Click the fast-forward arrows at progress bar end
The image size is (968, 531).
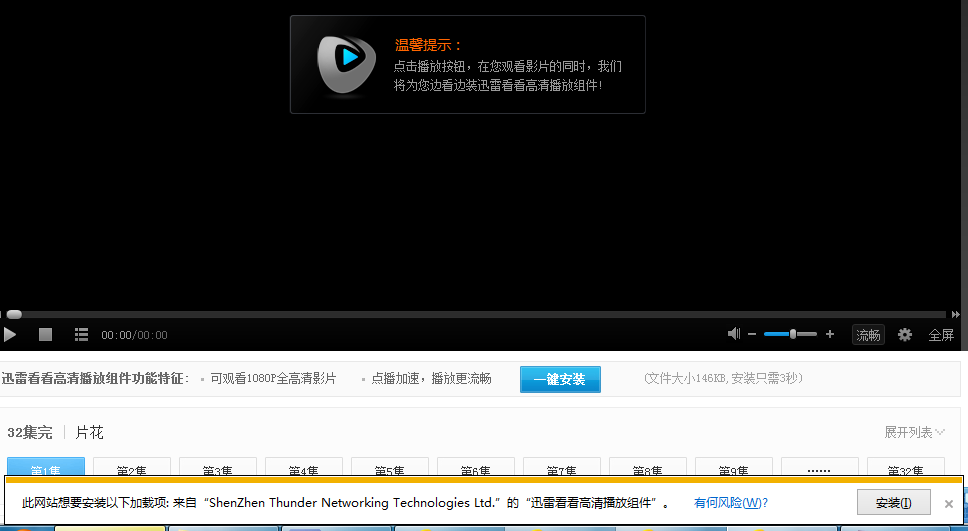pyautogui.click(x=956, y=314)
